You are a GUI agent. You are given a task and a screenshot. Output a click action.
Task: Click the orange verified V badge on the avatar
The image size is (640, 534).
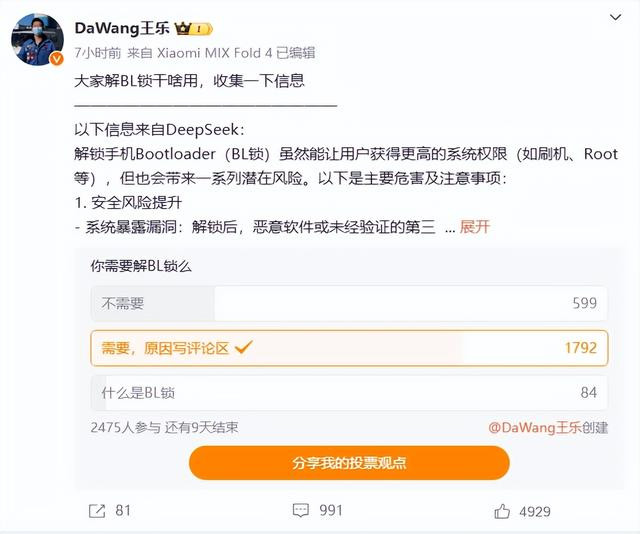56,59
